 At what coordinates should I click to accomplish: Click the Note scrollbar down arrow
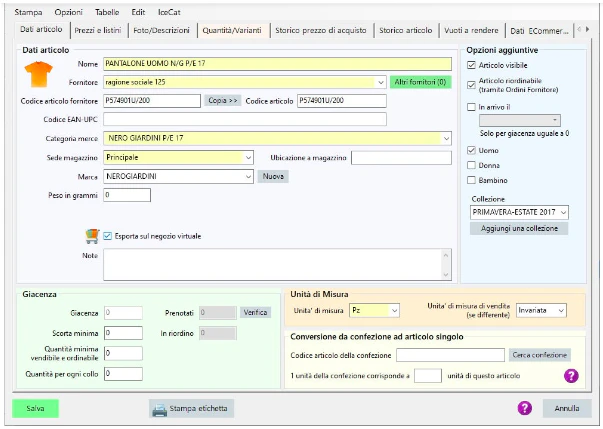[446, 274]
